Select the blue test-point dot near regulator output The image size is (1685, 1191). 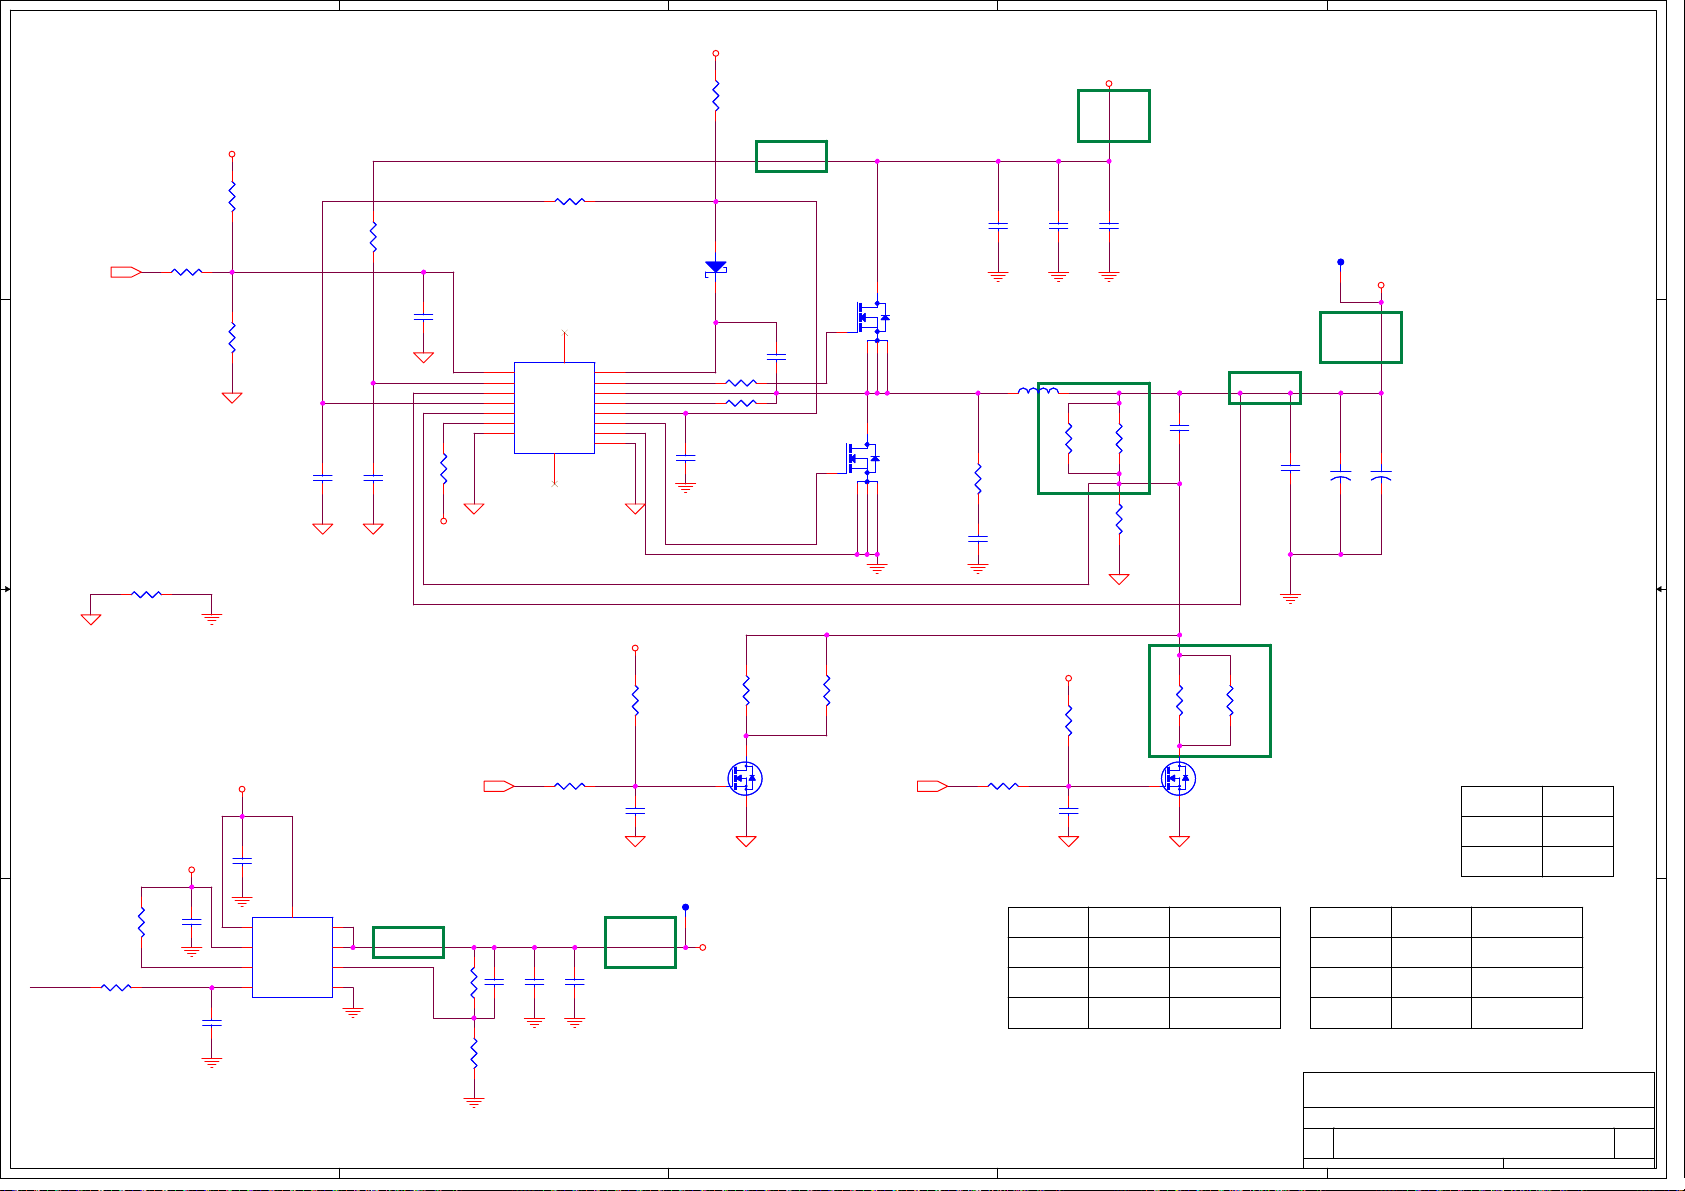tap(685, 907)
